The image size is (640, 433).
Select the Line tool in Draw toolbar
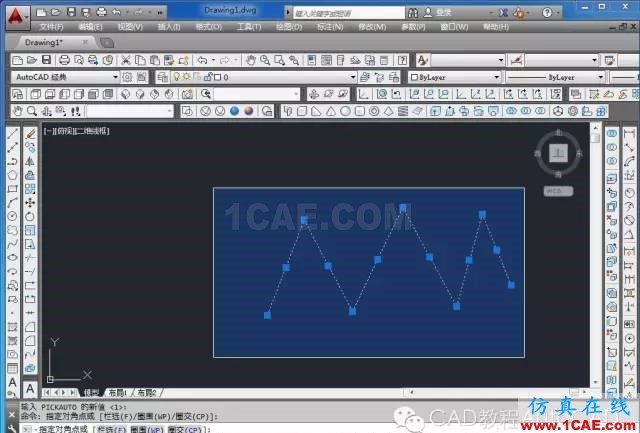(13, 133)
